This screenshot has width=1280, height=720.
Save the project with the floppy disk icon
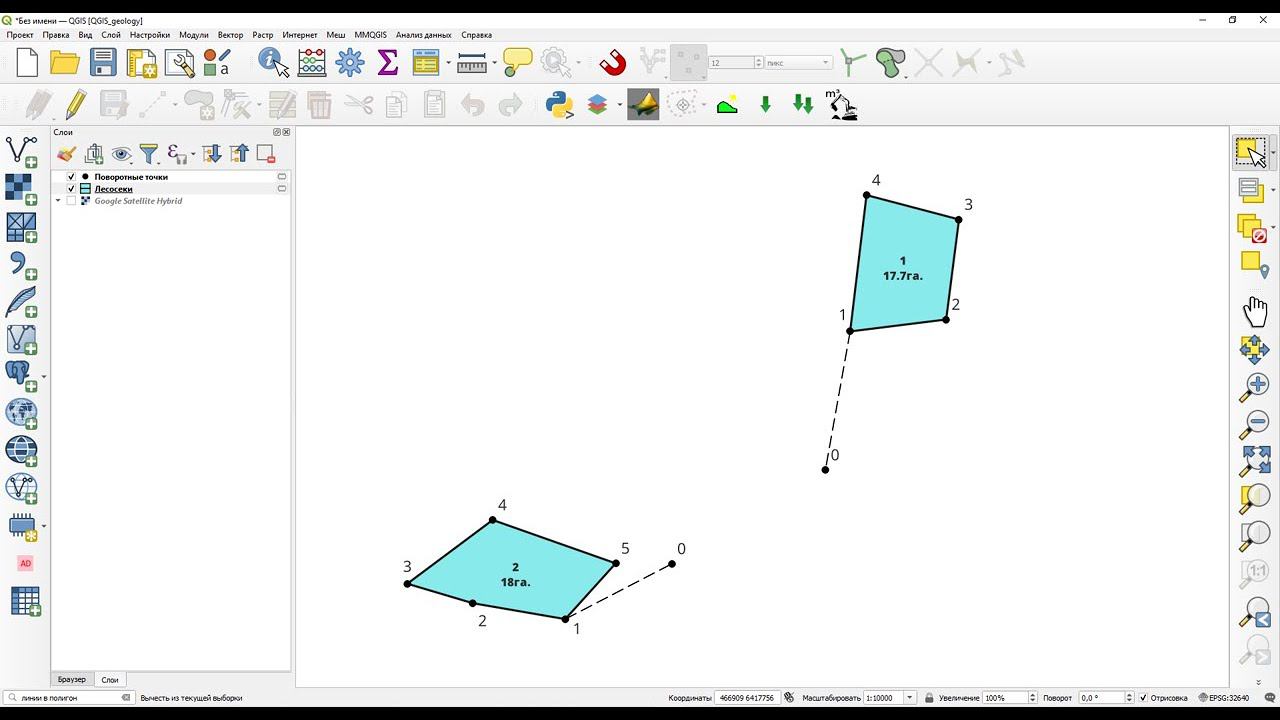coord(103,63)
